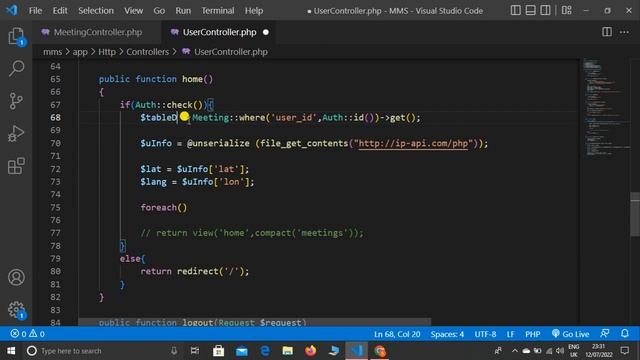
Task: Open Customize Layout icon
Action: pyautogui.click(x=567, y=10)
